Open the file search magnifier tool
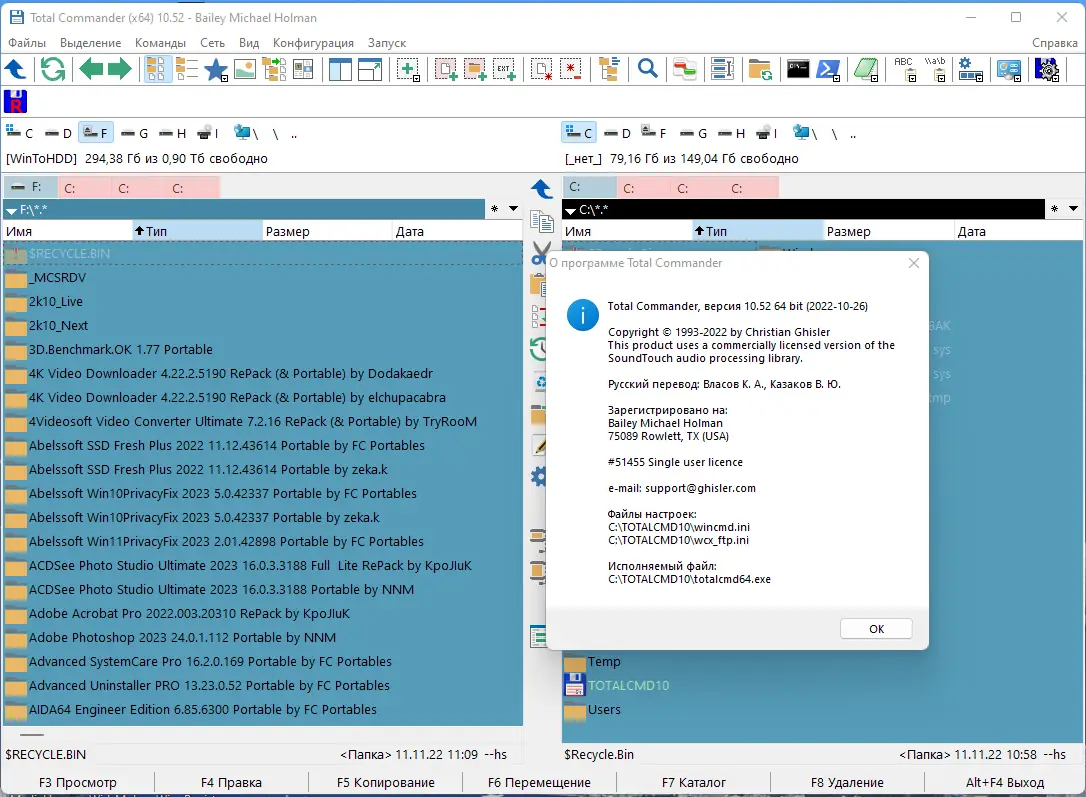This screenshot has height=797, width=1086. 648,69
